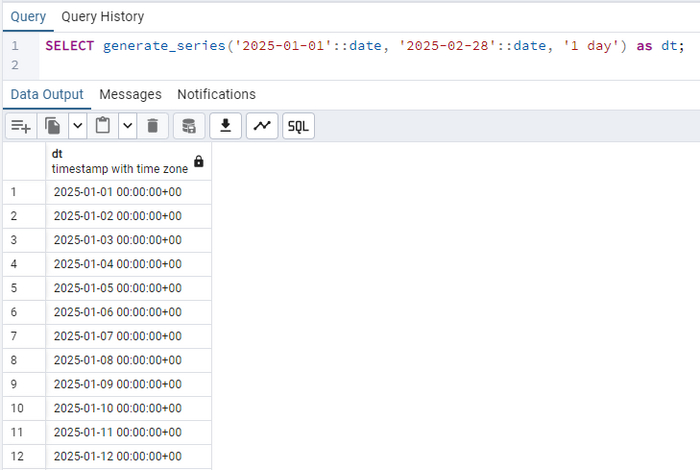Screen dimensions: 700x470
Task: Select the dt column header
Action: (129, 162)
